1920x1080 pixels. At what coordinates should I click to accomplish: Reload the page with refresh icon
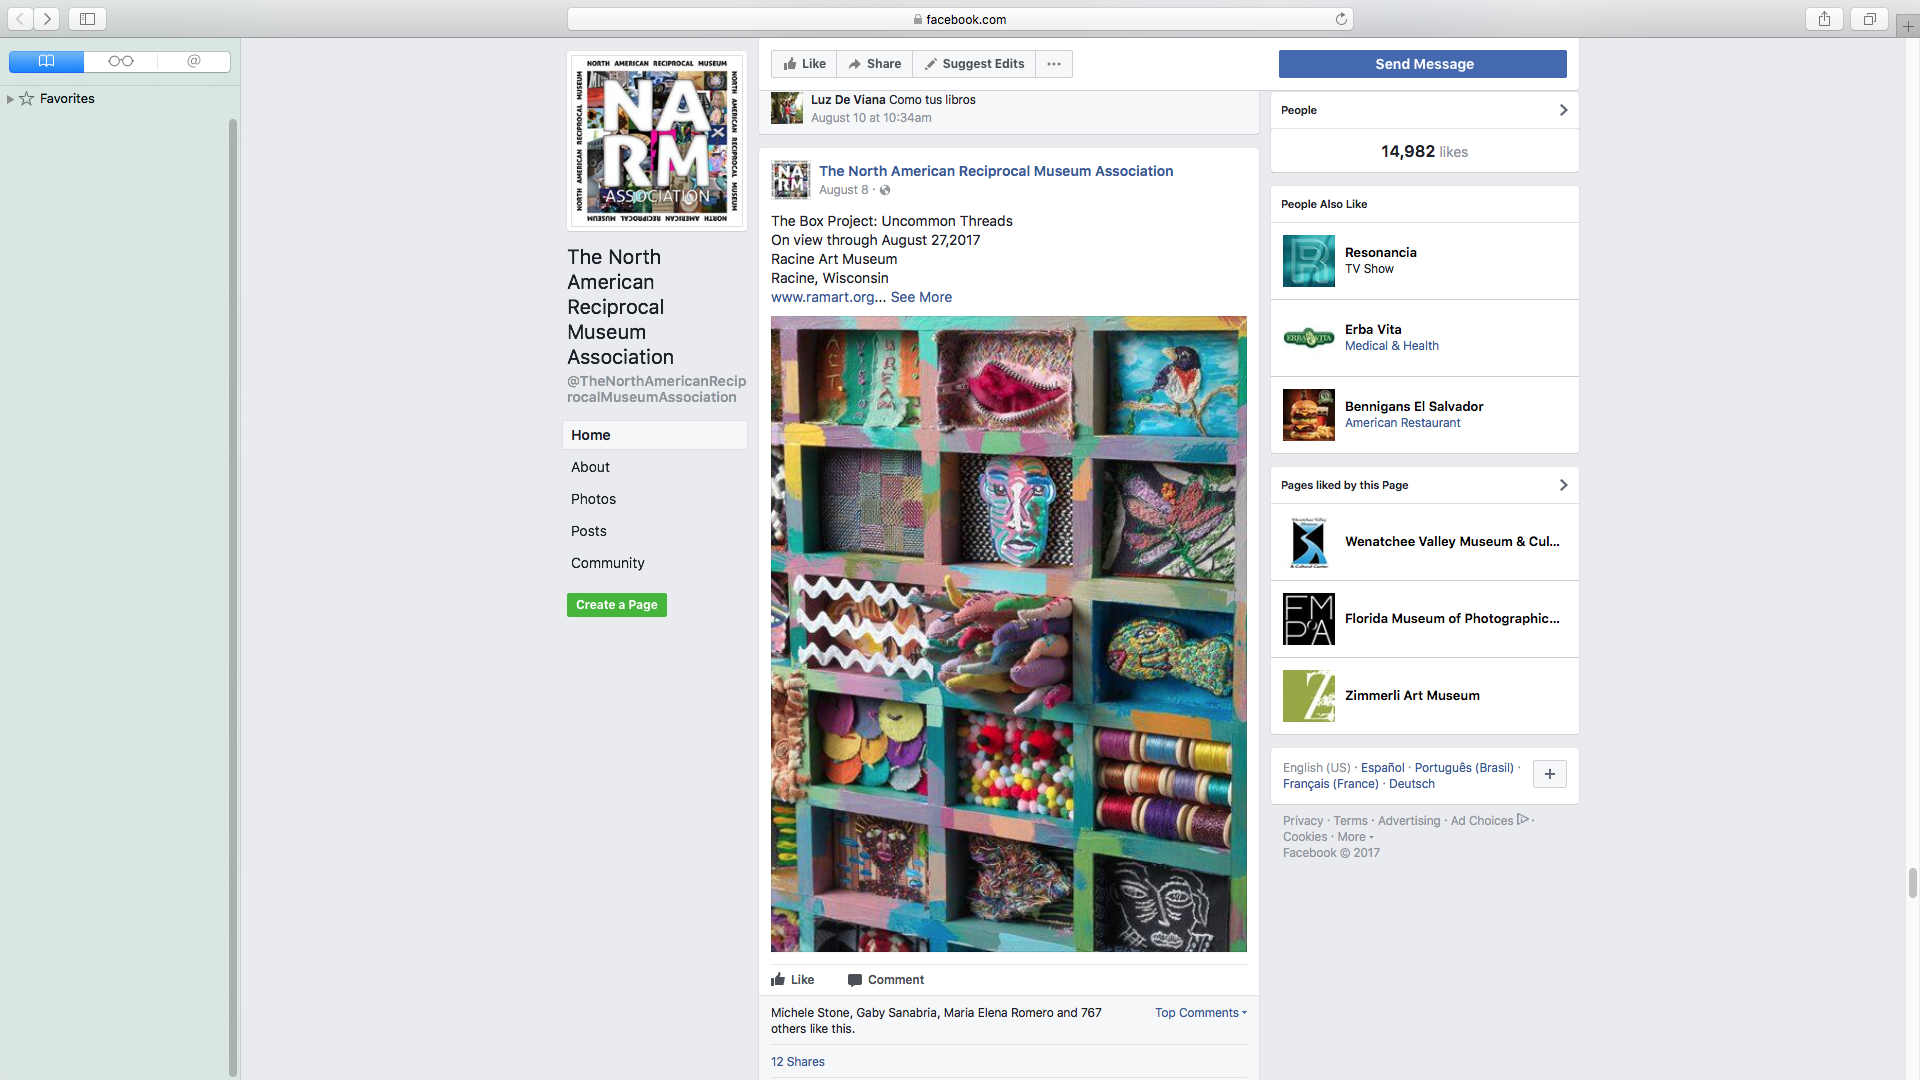[1341, 19]
